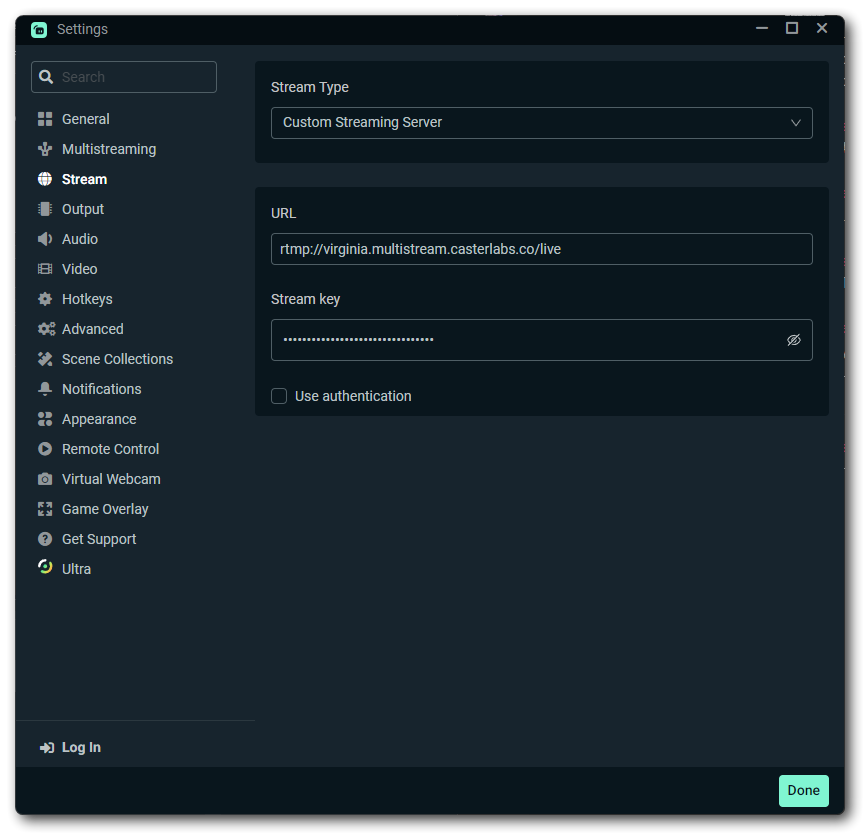865x835 pixels.
Task: Open the Stream Type dropdown
Action: tap(542, 122)
